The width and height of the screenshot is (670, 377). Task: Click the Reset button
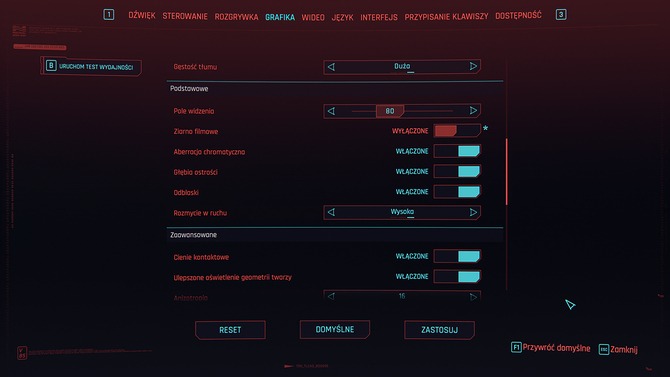(230, 330)
